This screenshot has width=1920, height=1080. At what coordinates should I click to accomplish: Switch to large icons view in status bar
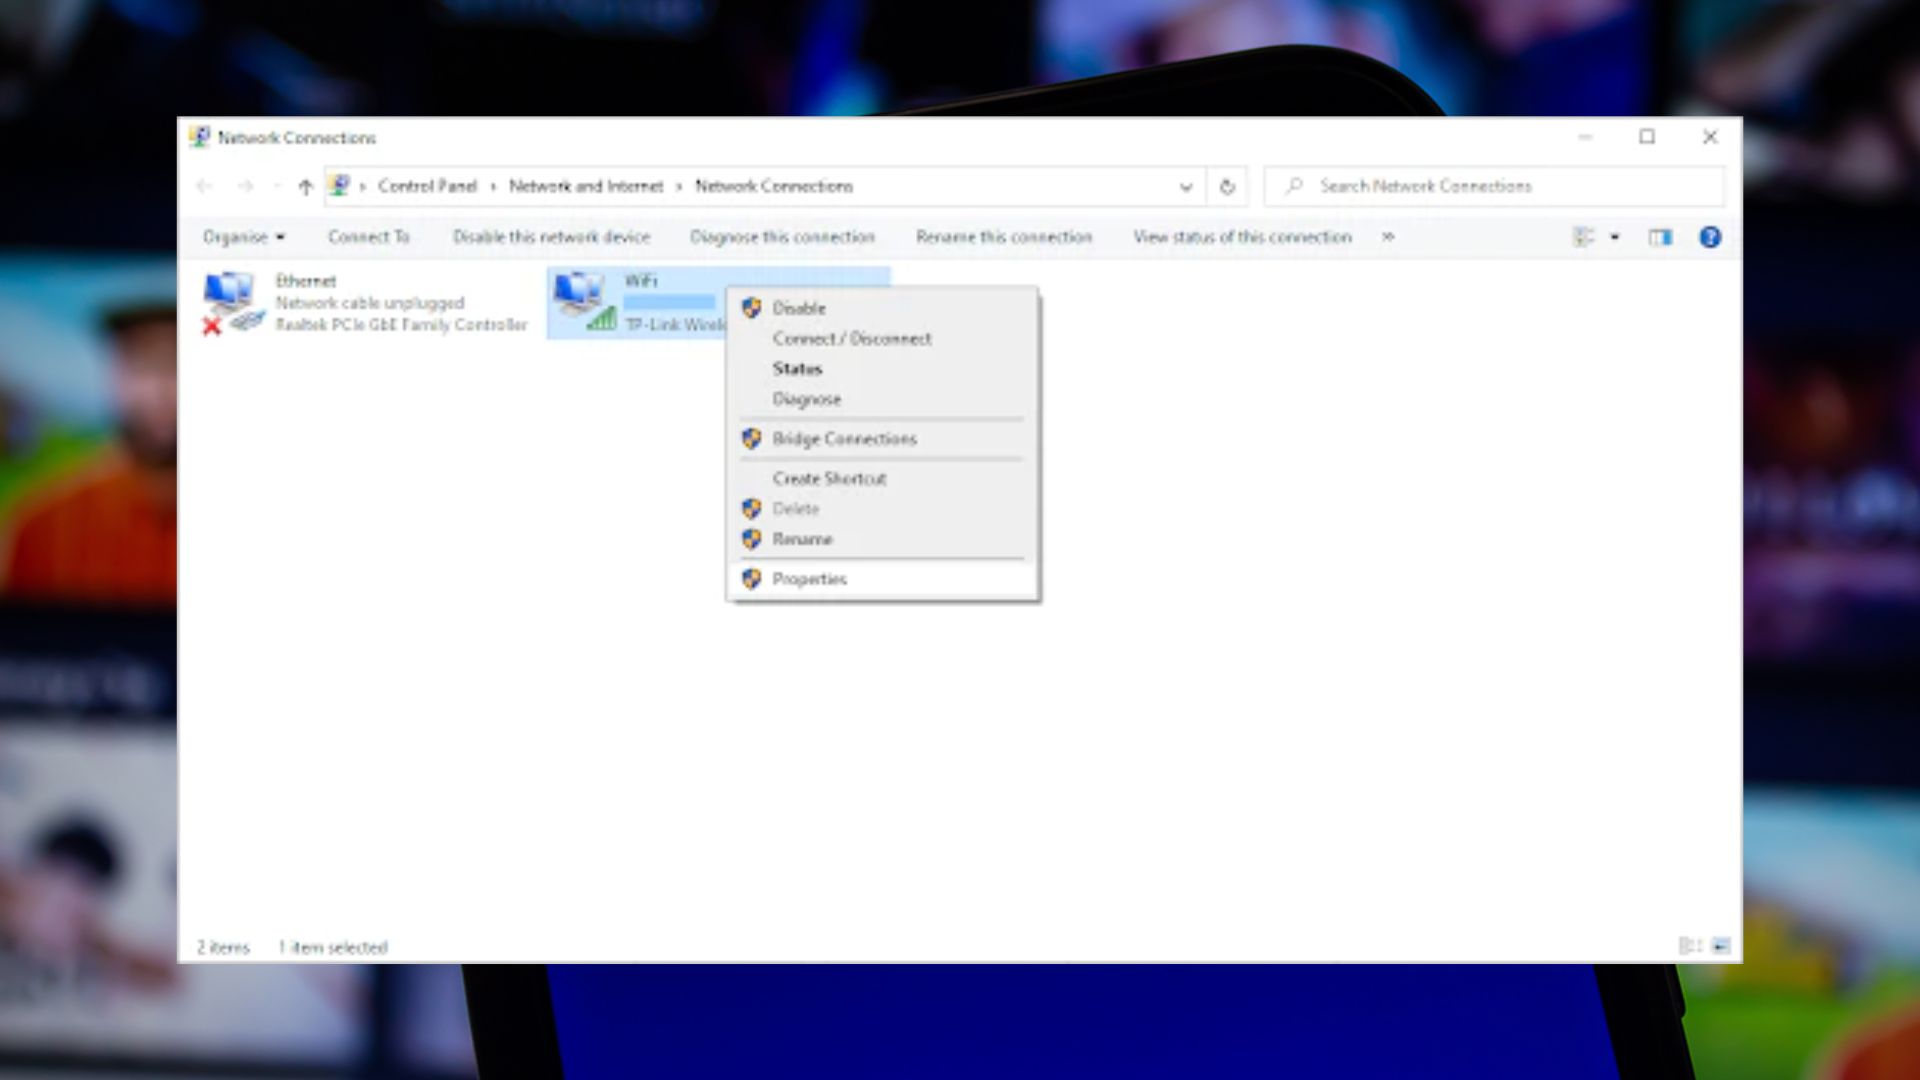[x=1720, y=946]
